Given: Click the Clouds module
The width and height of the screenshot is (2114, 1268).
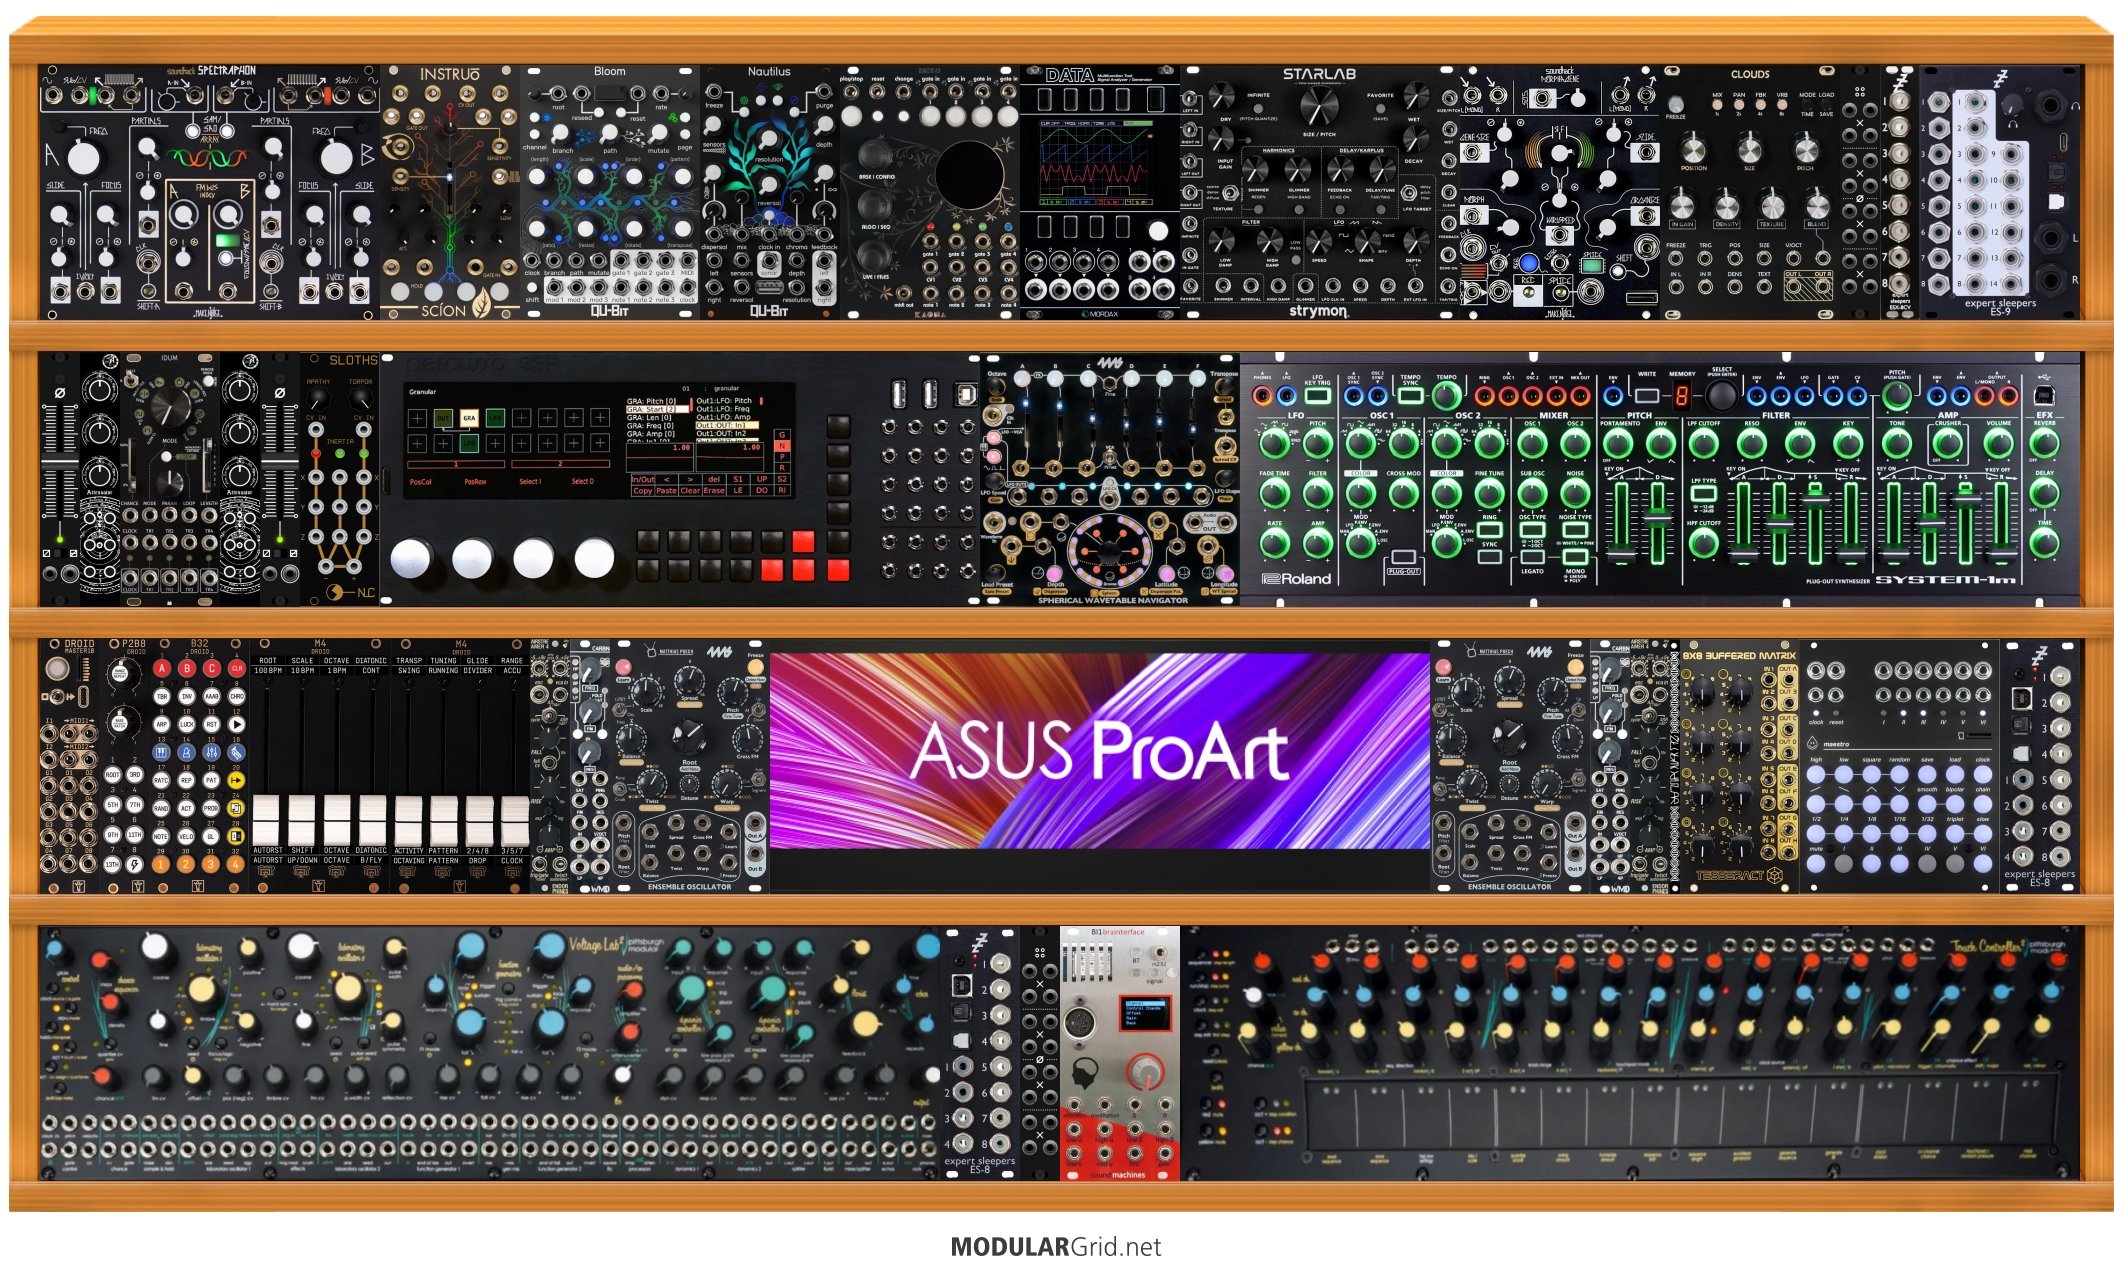Looking at the screenshot, I should pos(1751,192).
